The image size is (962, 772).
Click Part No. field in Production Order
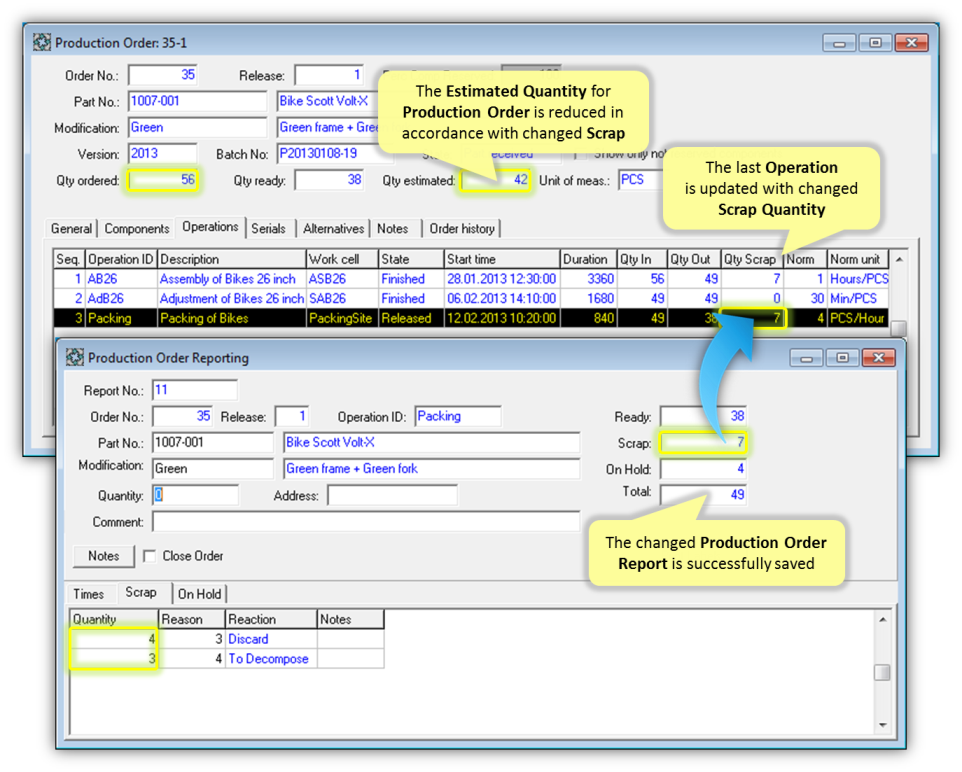(x=198, y=101)
